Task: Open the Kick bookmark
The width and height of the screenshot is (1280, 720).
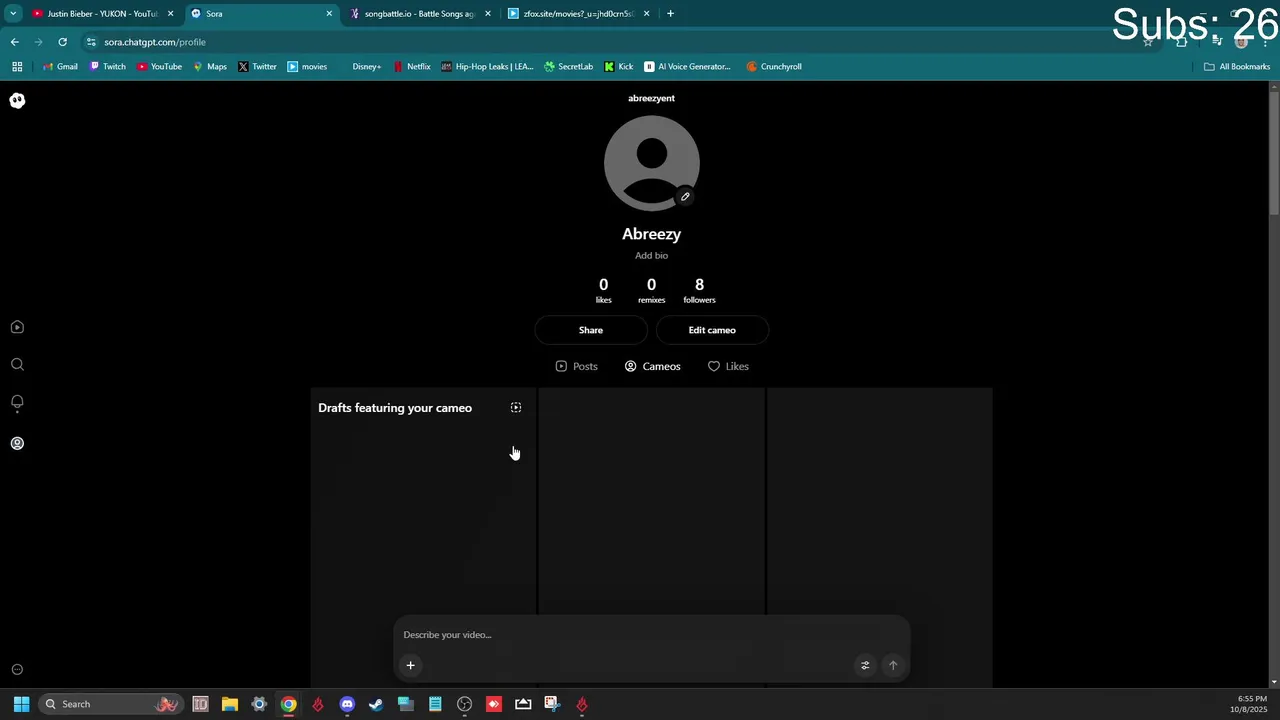Action: point(619,67)
